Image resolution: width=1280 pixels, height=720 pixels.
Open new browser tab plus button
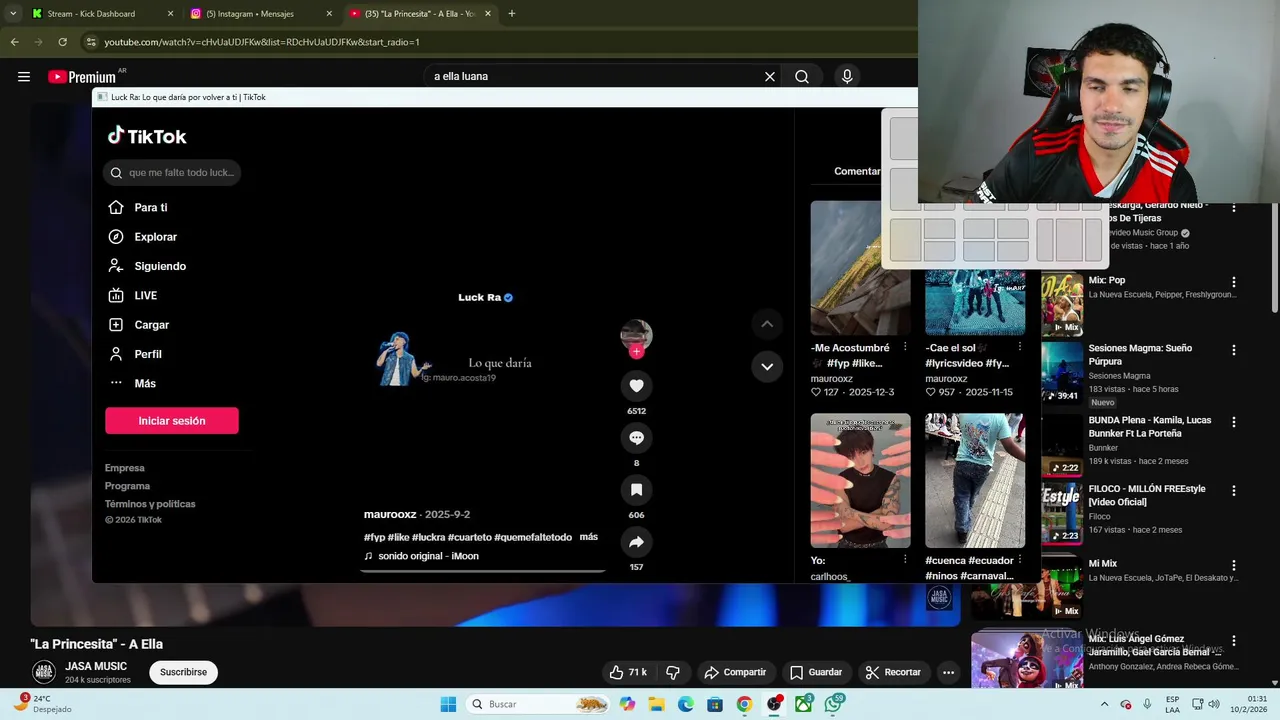(511, 14)
